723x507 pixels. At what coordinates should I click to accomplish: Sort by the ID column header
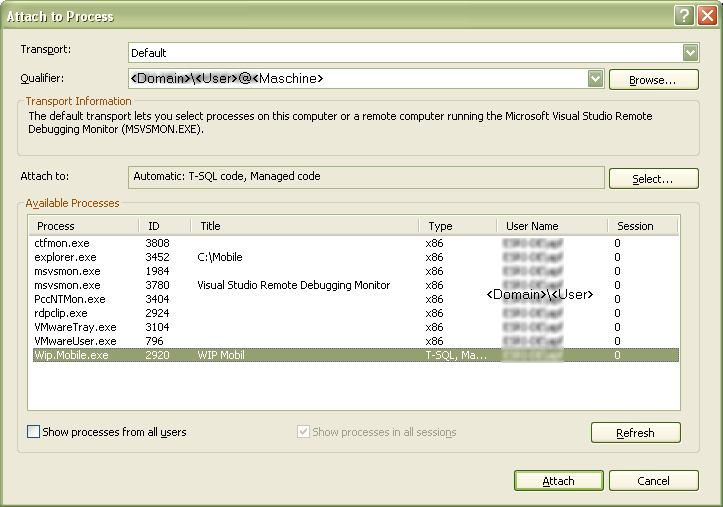(x=165, y=226)
